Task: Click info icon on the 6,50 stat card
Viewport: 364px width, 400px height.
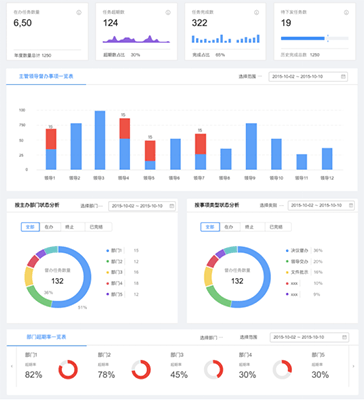Action: pos(79,13)
